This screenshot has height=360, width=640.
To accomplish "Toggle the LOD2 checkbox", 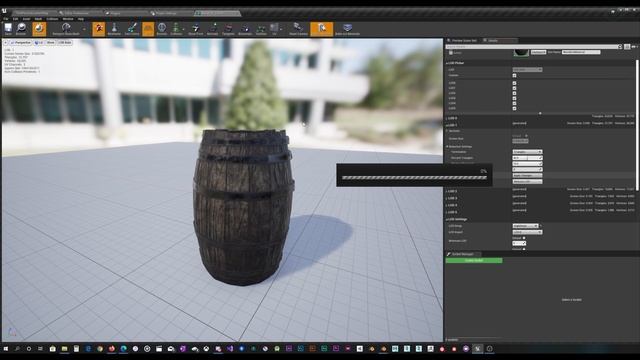I will (x=514, y=93).
